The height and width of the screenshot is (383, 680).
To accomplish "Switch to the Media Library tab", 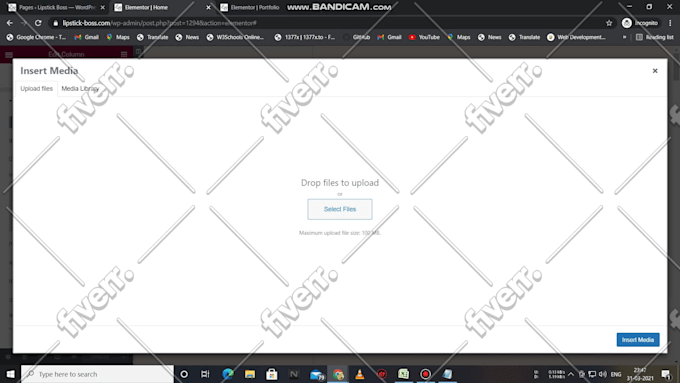I will (x=80, y=88).
